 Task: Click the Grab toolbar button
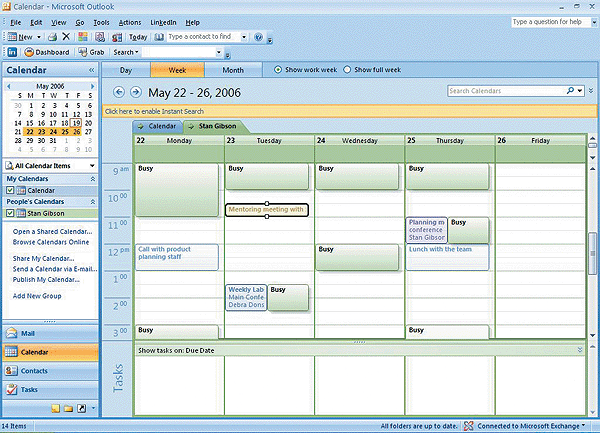(x=91, y=52)
